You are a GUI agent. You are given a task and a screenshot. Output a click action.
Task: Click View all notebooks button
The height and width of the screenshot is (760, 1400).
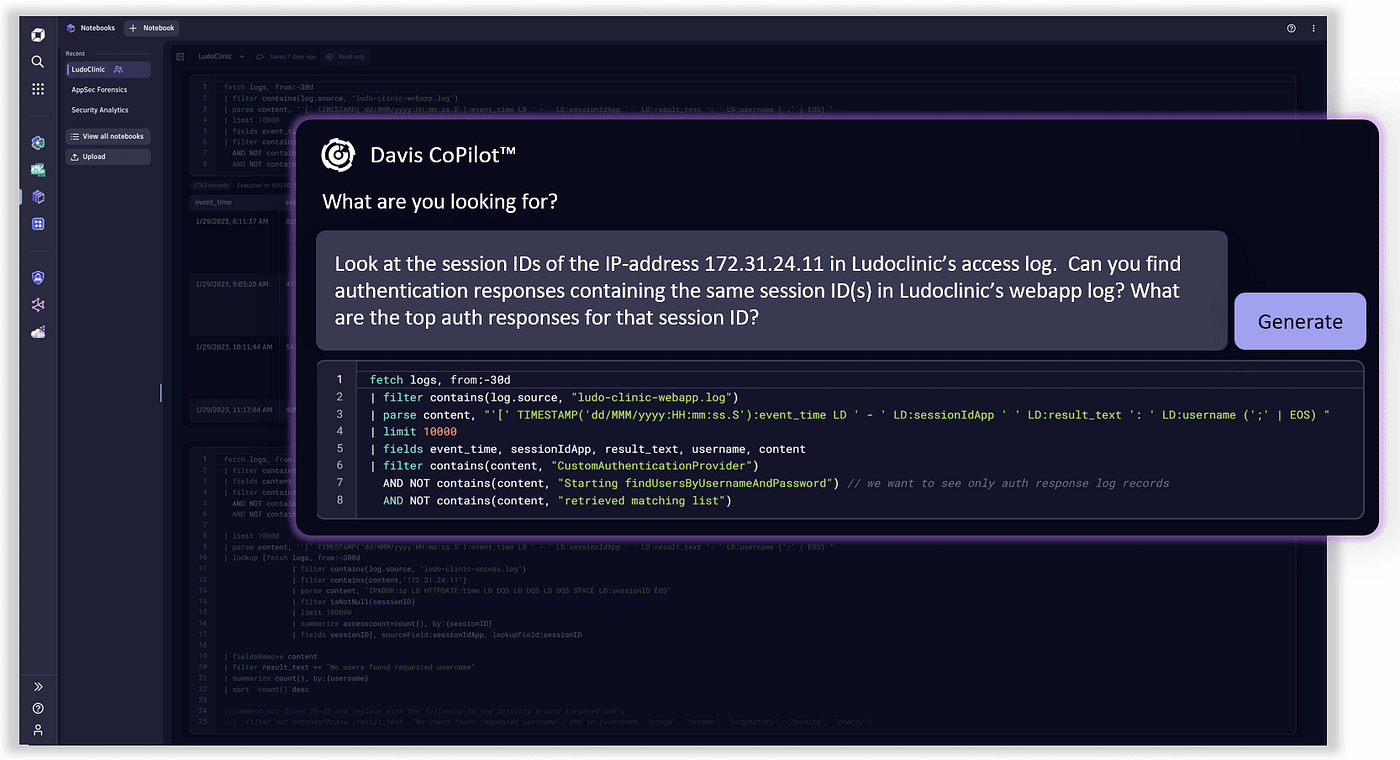point(108,136)
